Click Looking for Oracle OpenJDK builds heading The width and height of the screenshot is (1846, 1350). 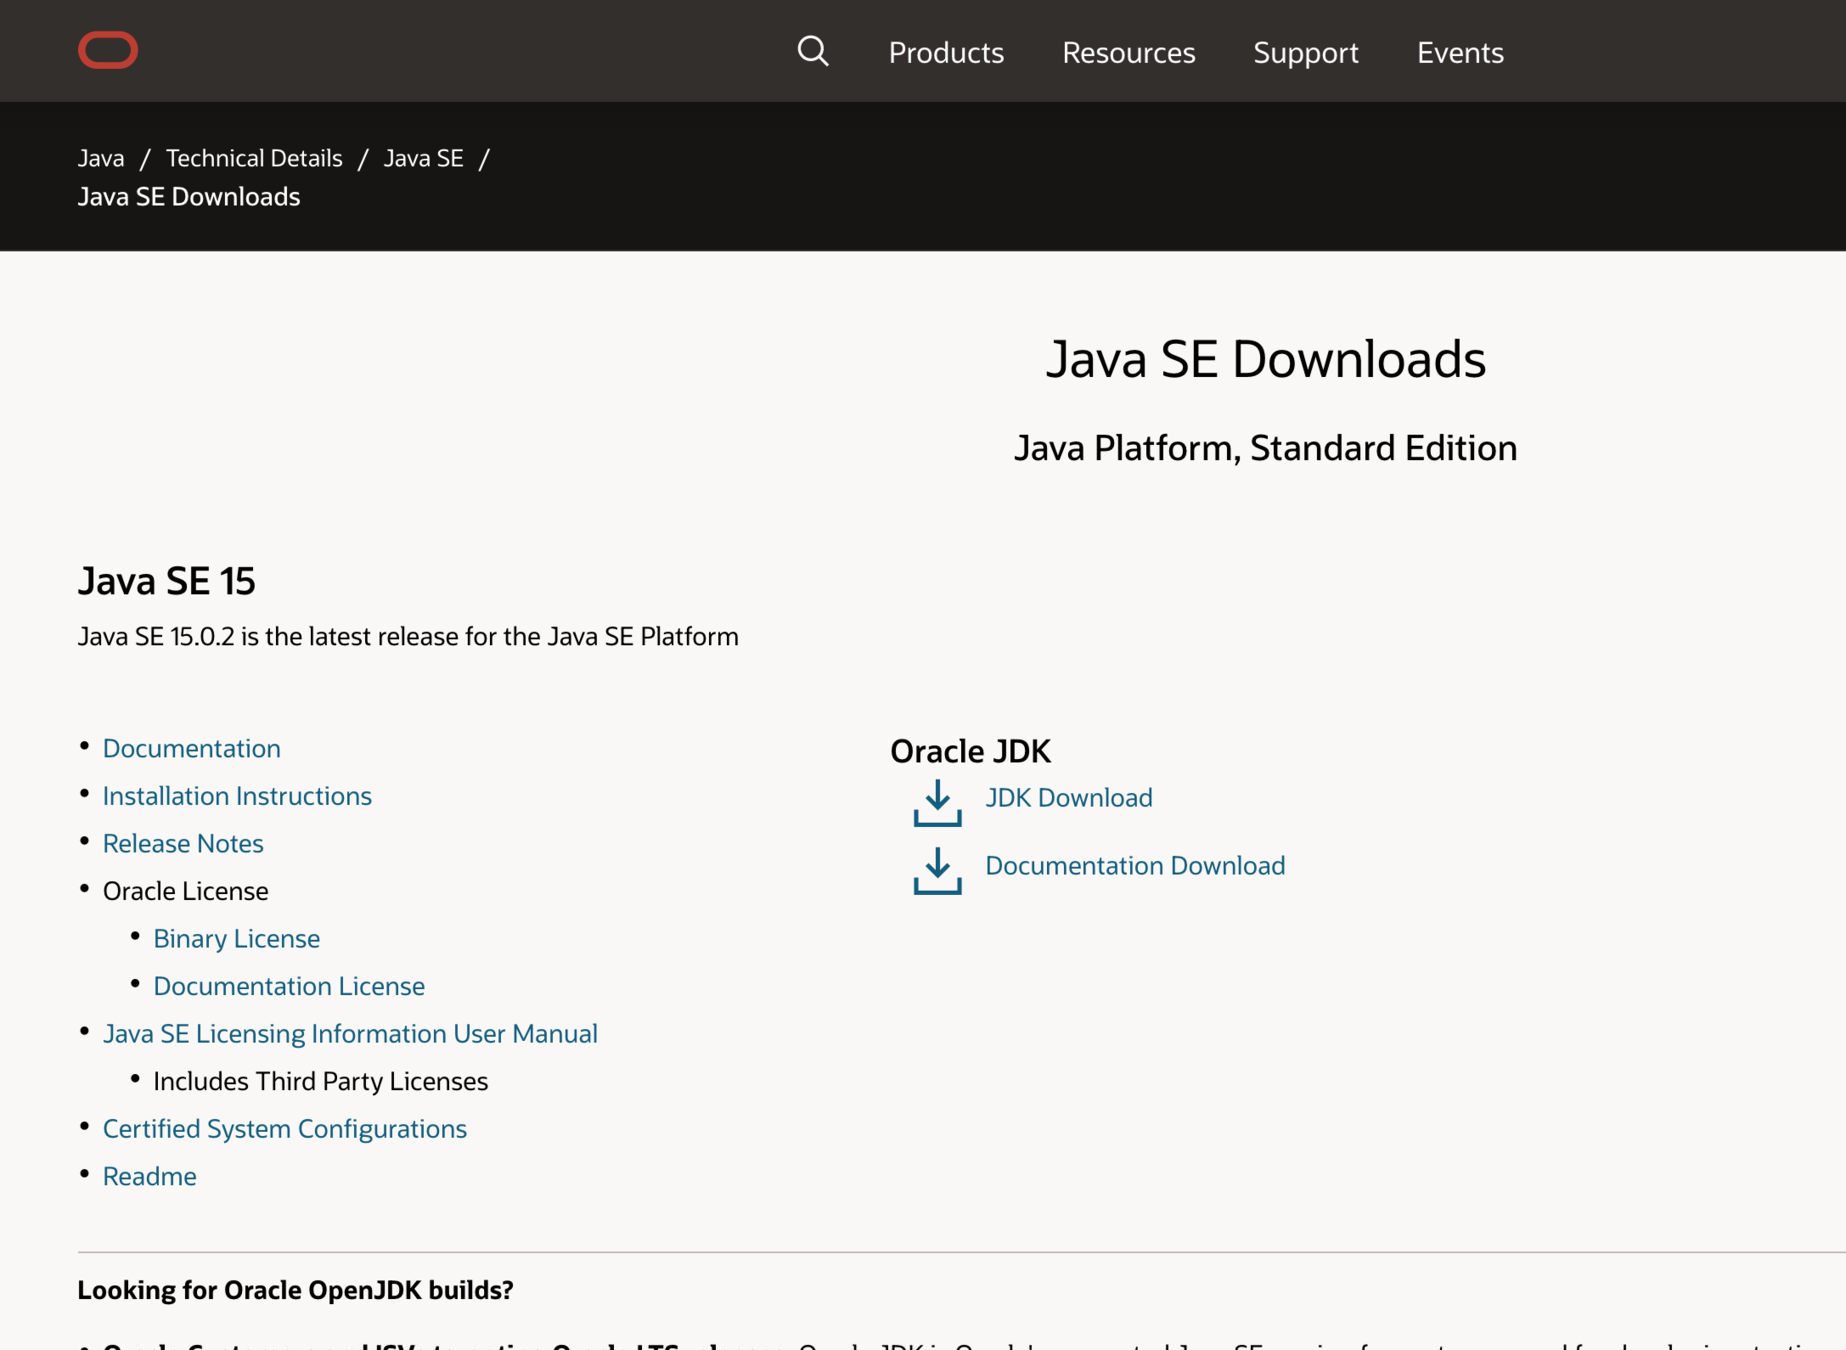tap(296, 1290)
